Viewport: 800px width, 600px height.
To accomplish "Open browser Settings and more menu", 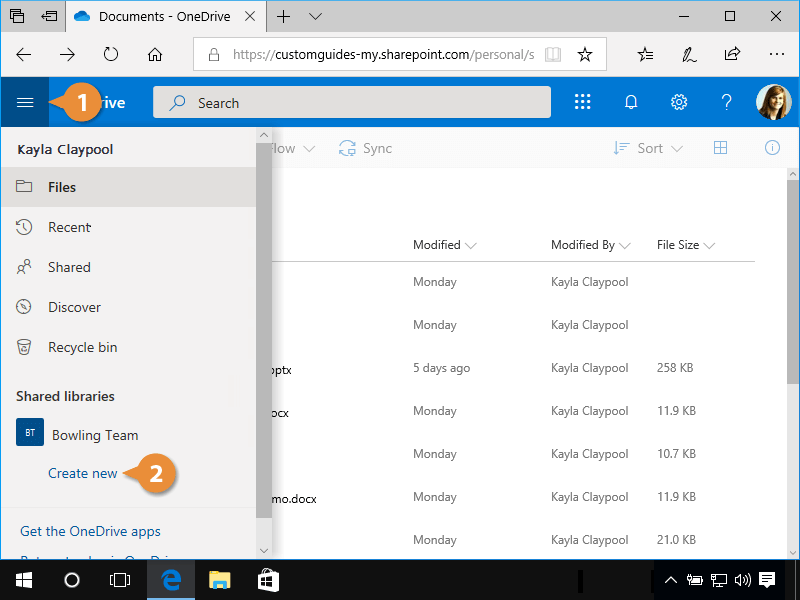I will tap(776, 54).
